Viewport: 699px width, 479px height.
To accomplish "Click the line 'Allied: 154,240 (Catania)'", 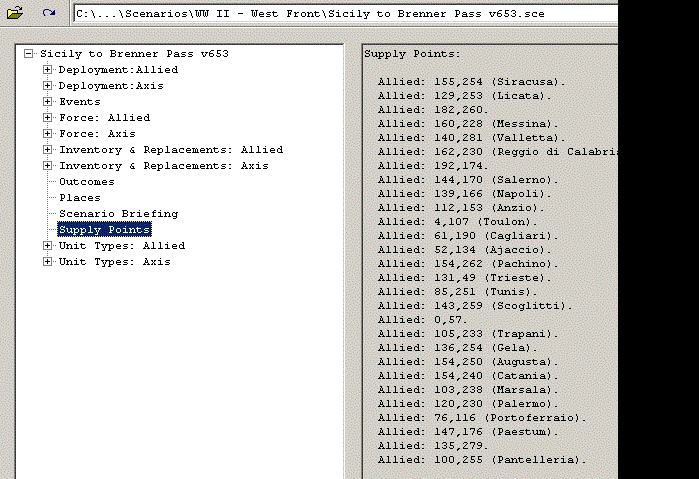I will click(x=468, y=376).
